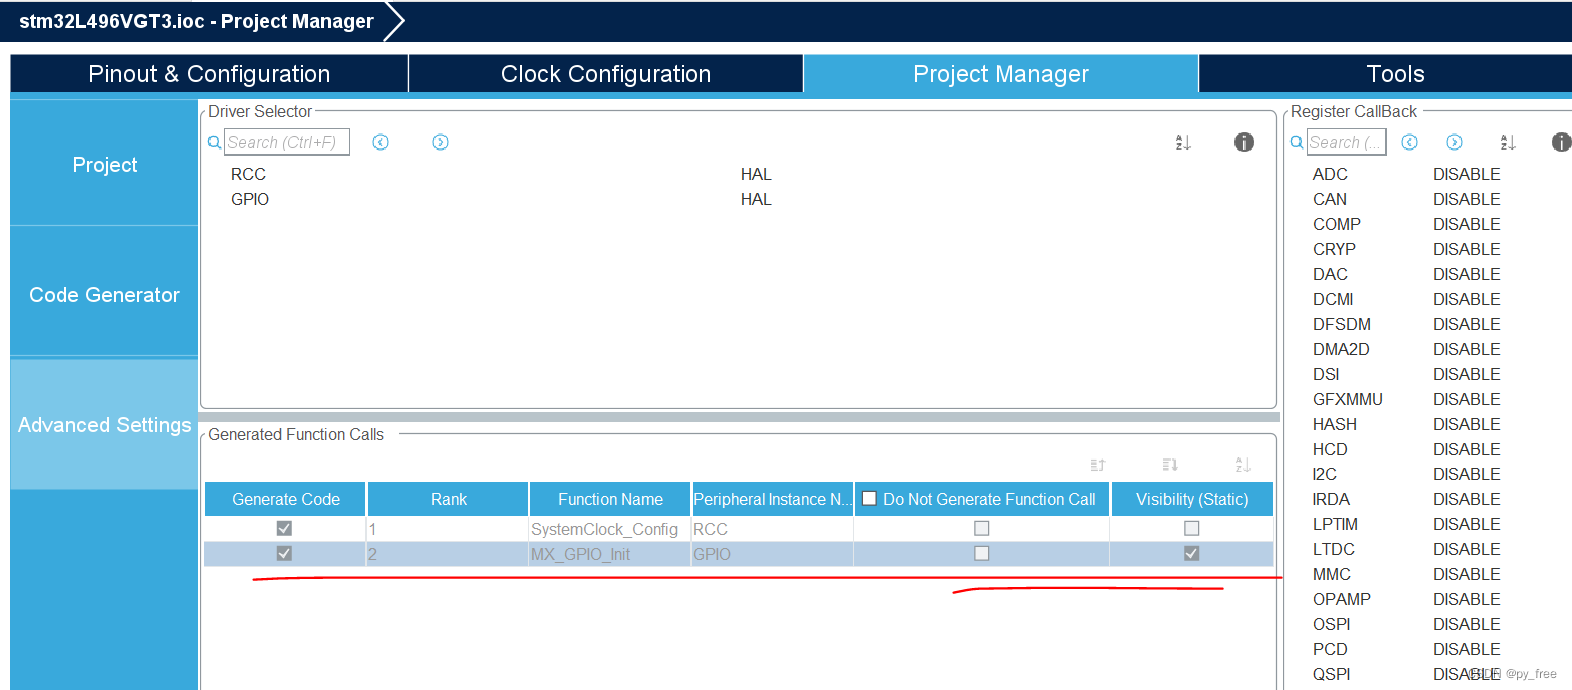The height and width of the screenshot is (690, 1572).
Task: Select the MX_GPIO_Init function name cell
Action: (x=609, y=554)
